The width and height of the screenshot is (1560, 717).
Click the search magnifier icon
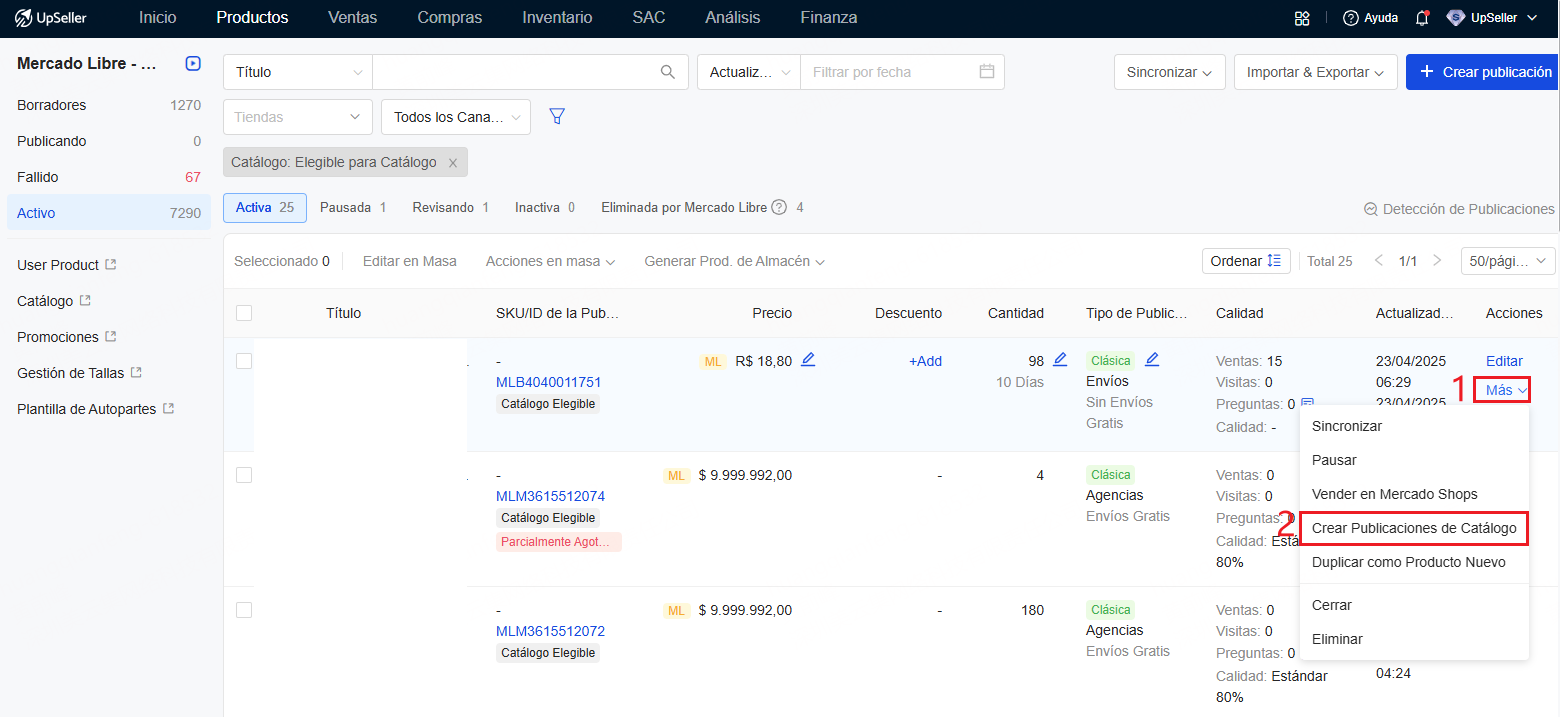click(x=668, y=72)
